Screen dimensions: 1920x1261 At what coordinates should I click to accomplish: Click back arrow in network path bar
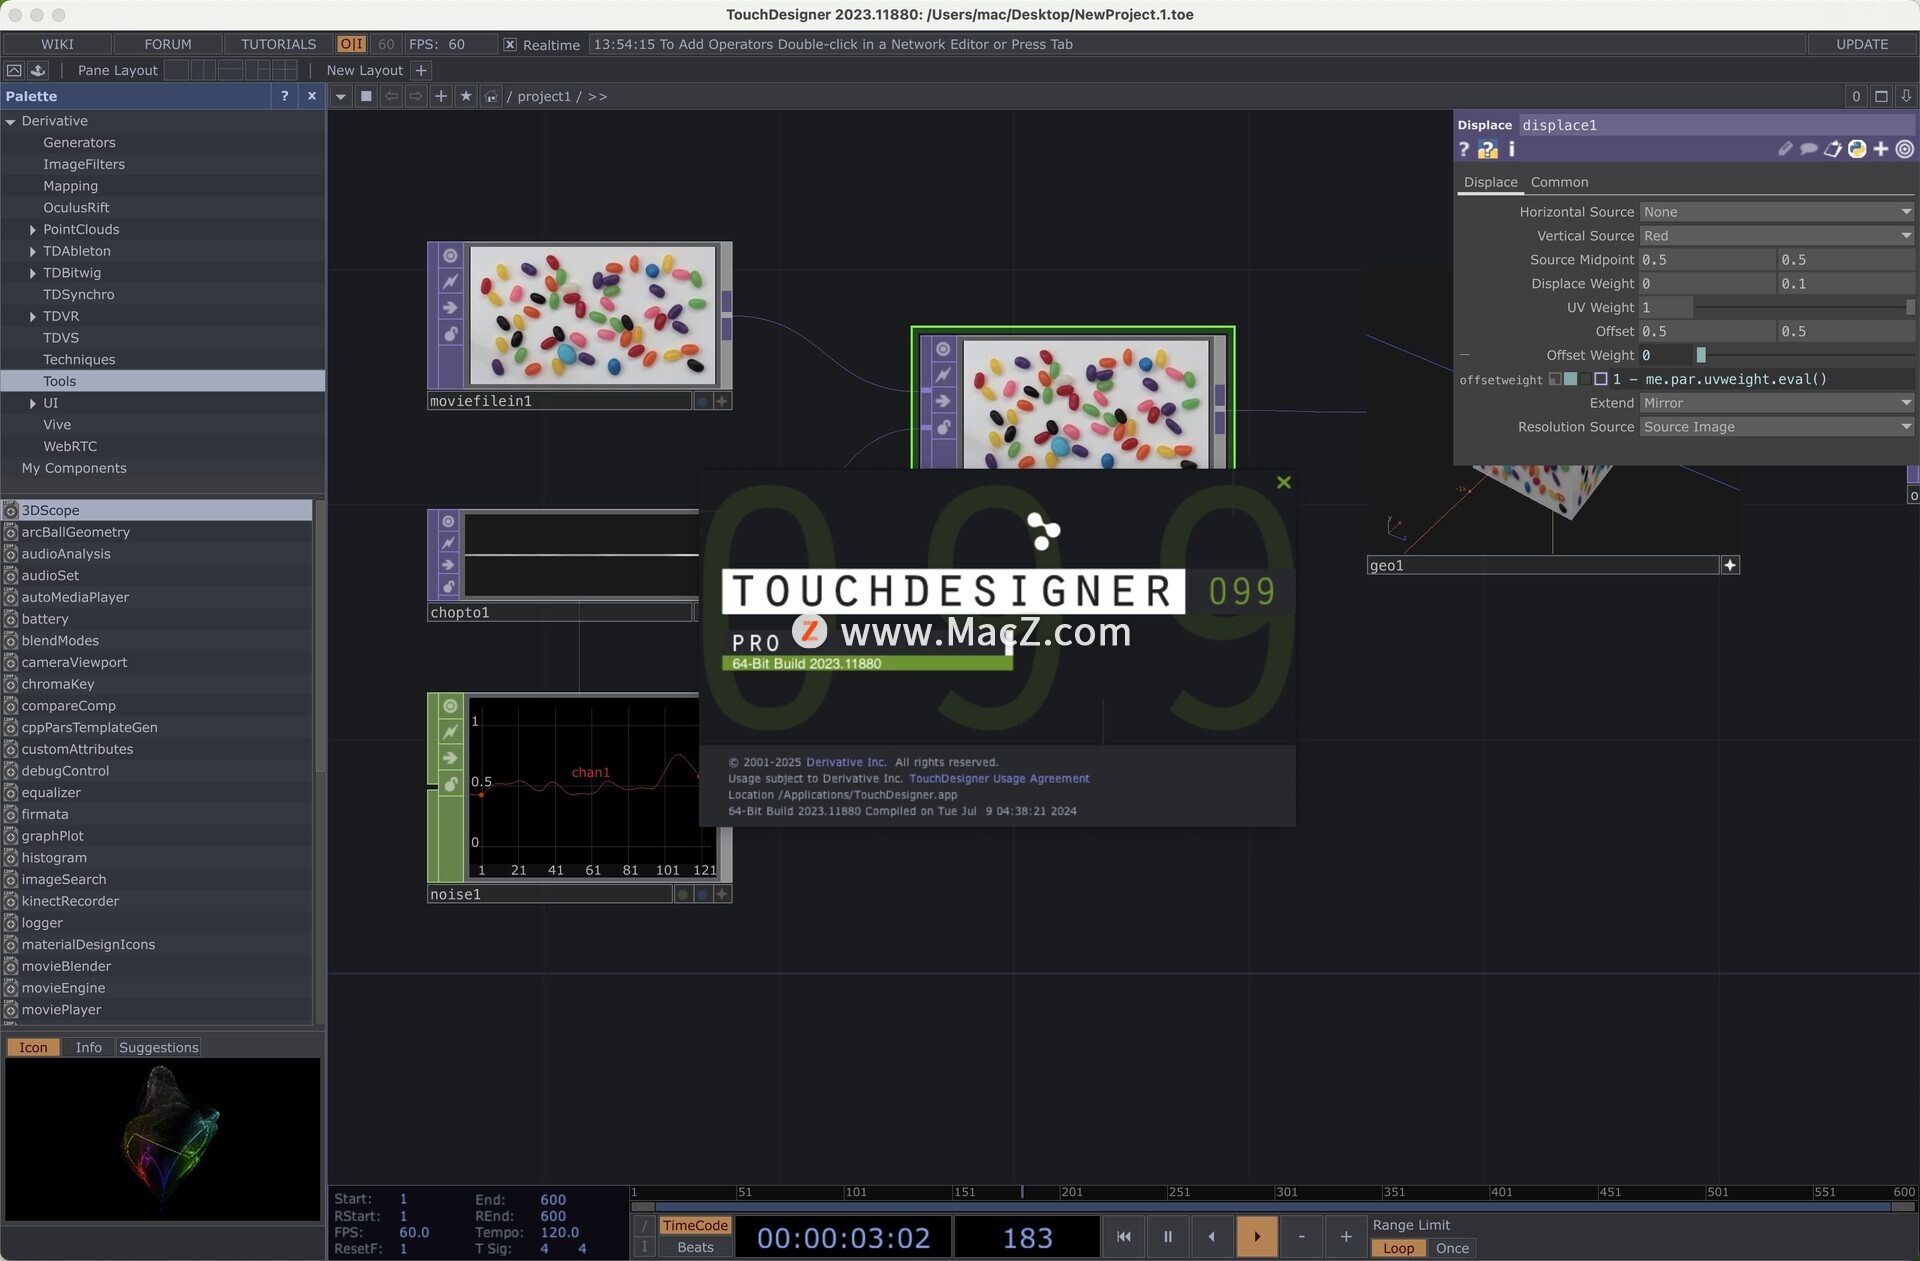pos(391,96)
